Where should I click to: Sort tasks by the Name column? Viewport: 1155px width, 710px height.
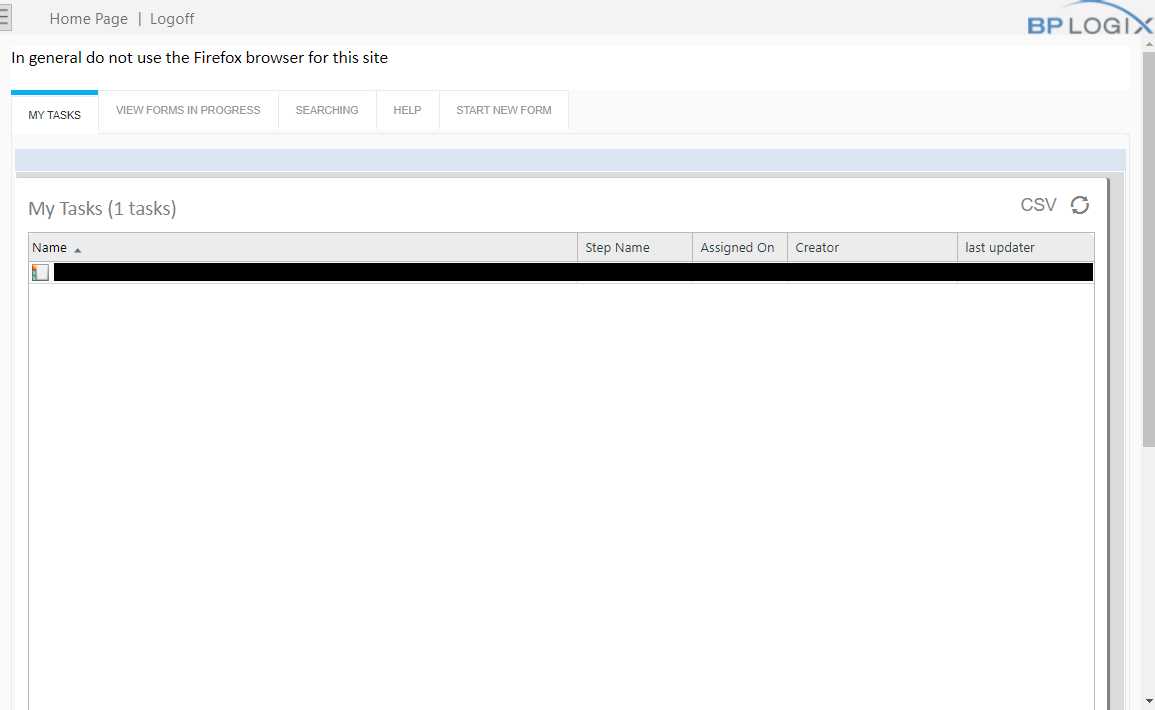point(50,248)
